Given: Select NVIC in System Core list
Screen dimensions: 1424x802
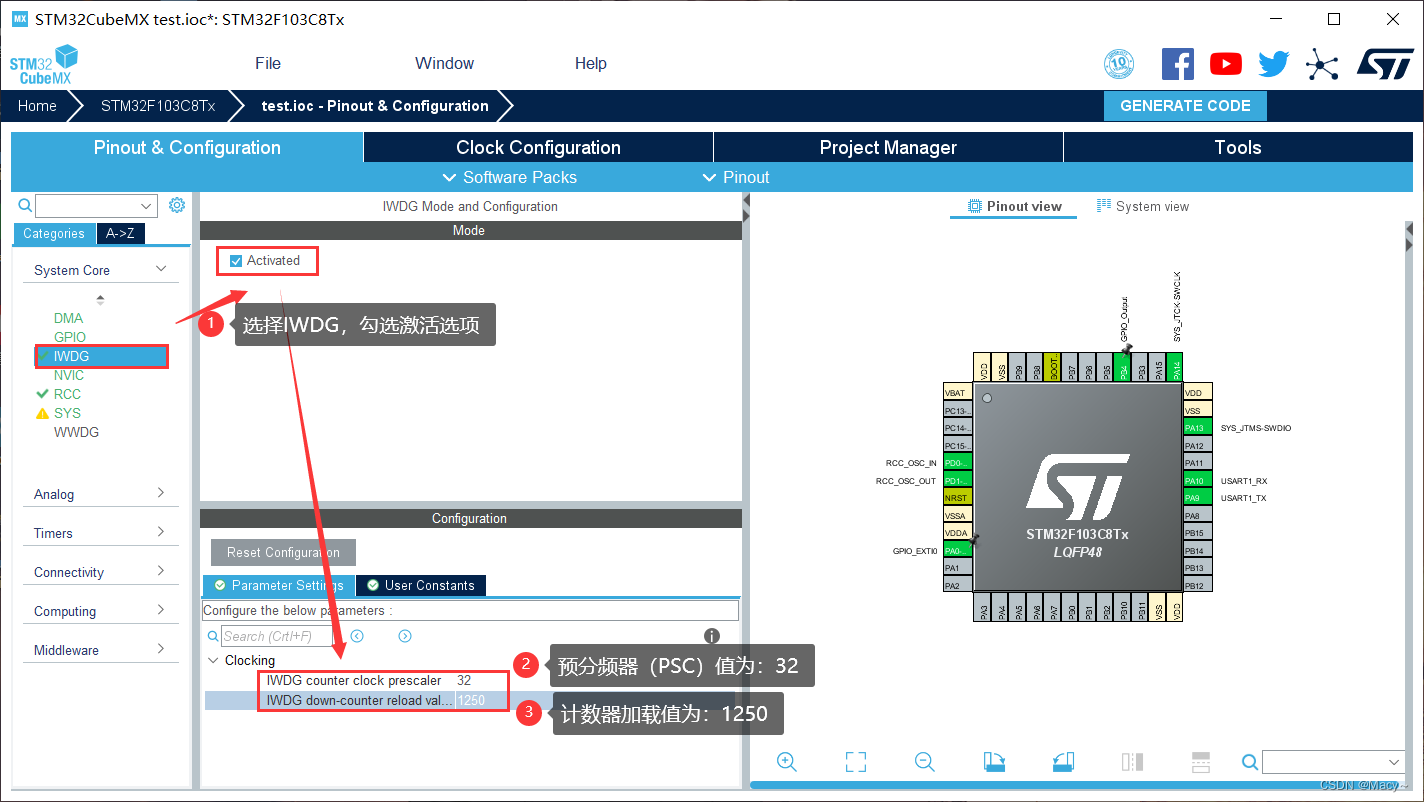Looking at the screenshot, I should (x=69, y=375).
